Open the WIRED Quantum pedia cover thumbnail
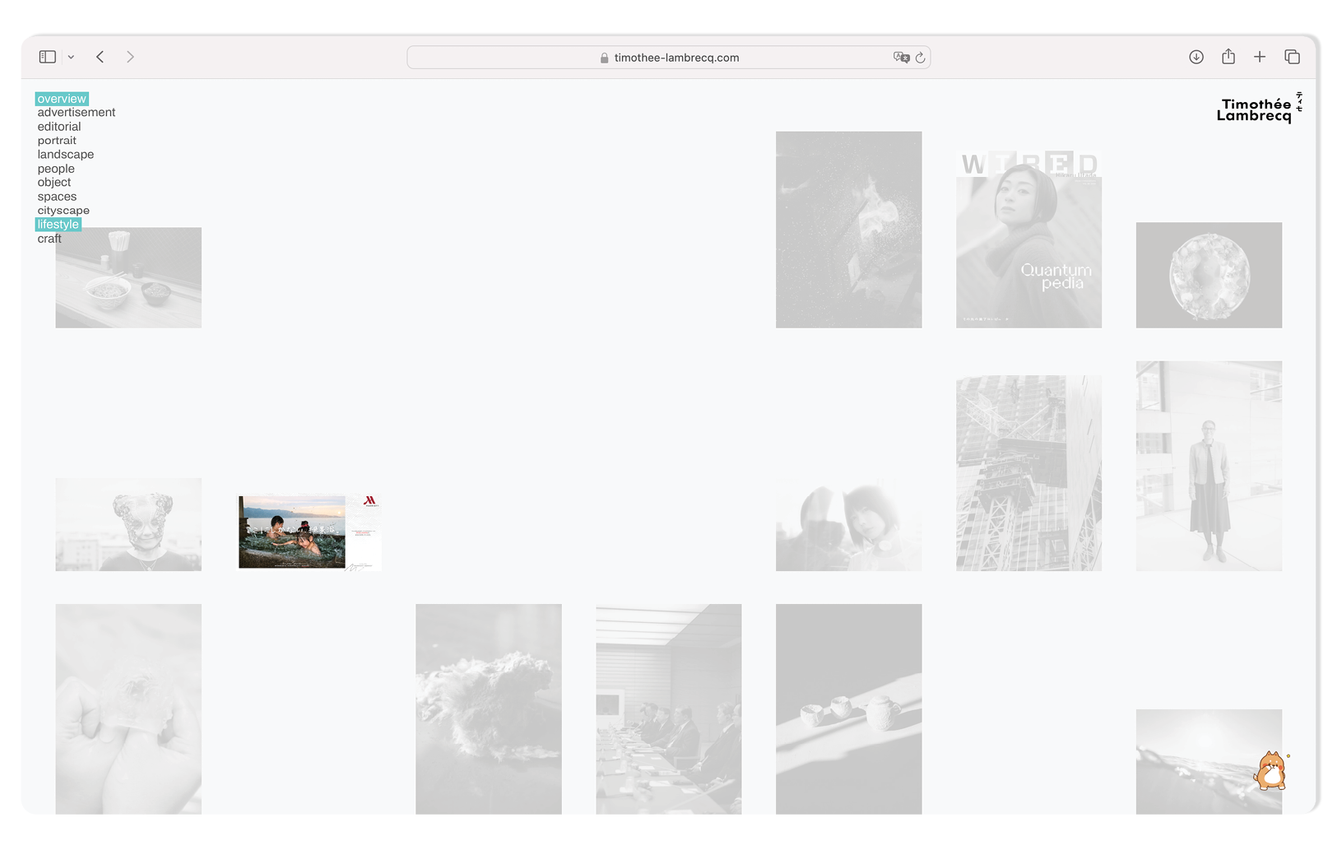This screenshot has width=1337, height=850. (x=1029, y=240)
